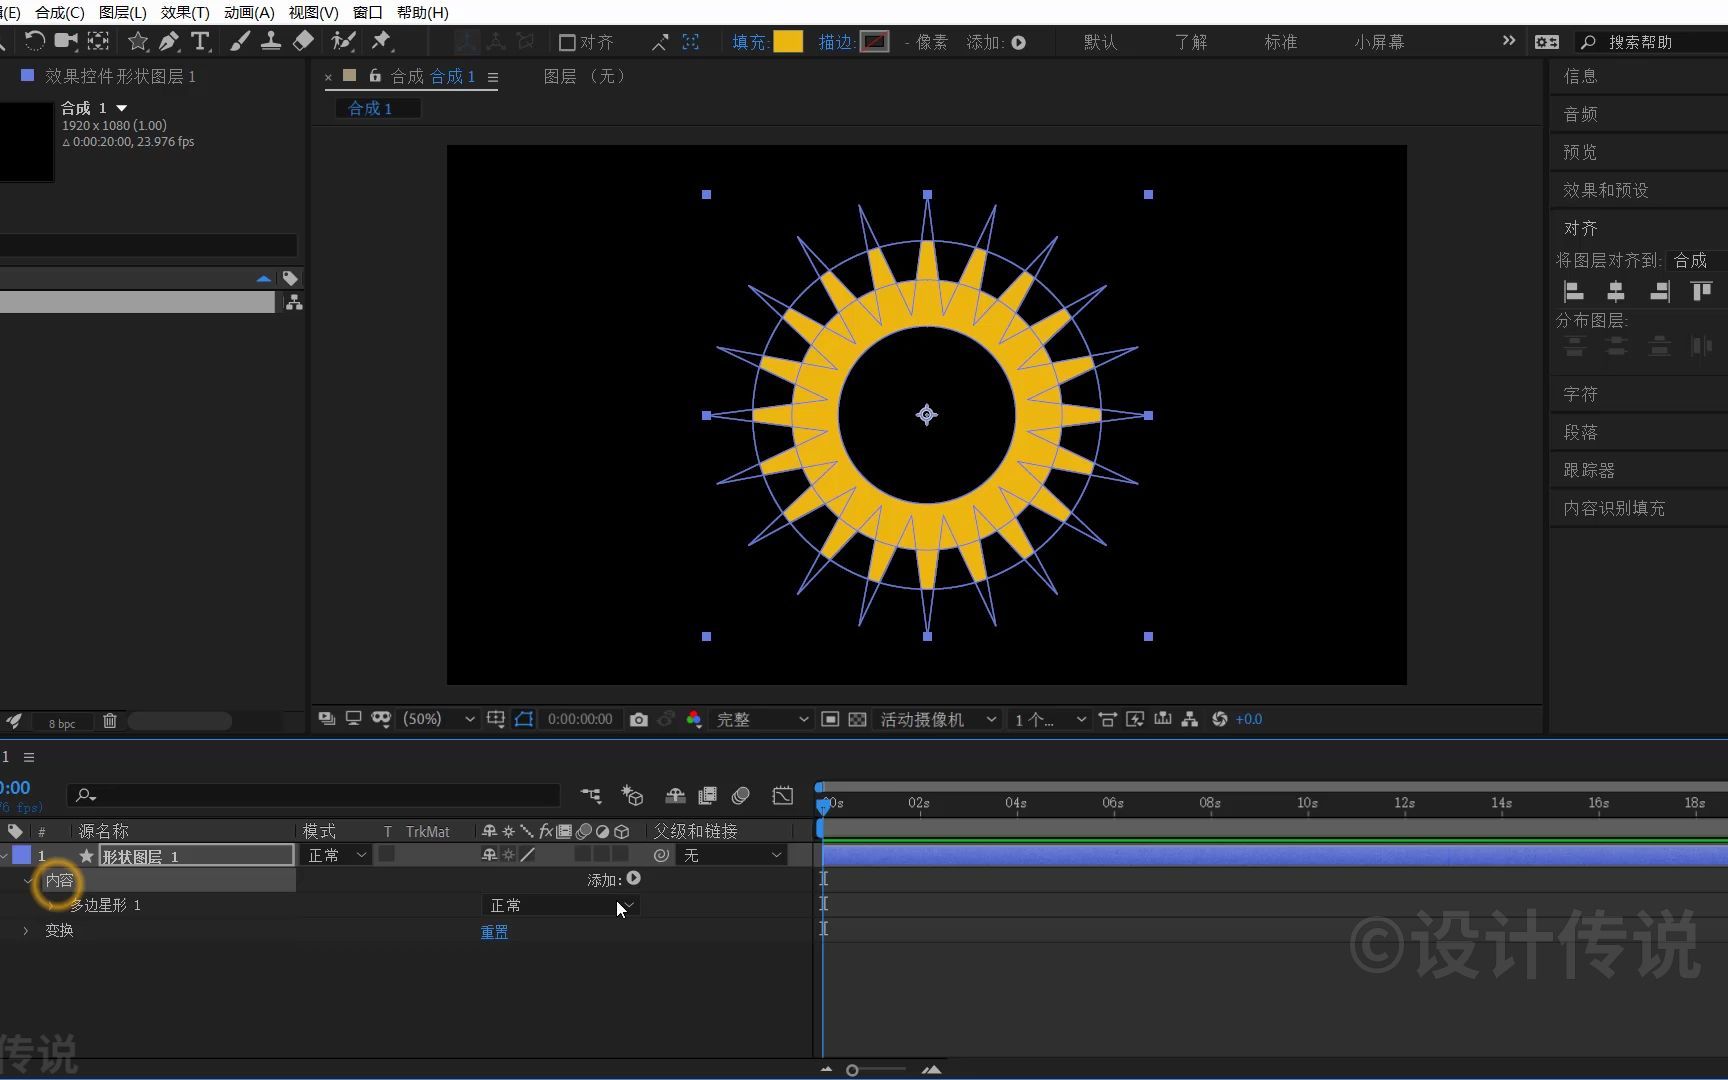The width and height of the screenshot is (1728, 1080).
Task: Toggle hide shy layers switch in timeline
Action: pyautogui.click(x=675, y=796)
